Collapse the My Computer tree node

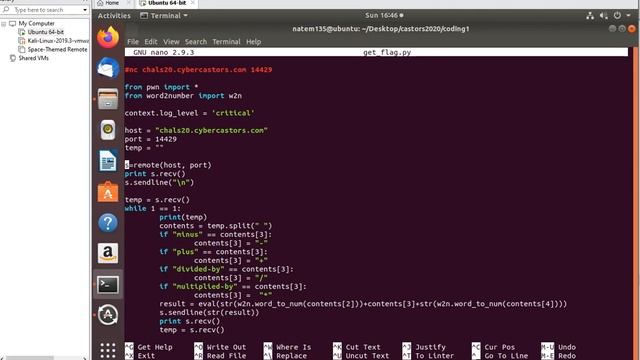click(x=4, y=24)
